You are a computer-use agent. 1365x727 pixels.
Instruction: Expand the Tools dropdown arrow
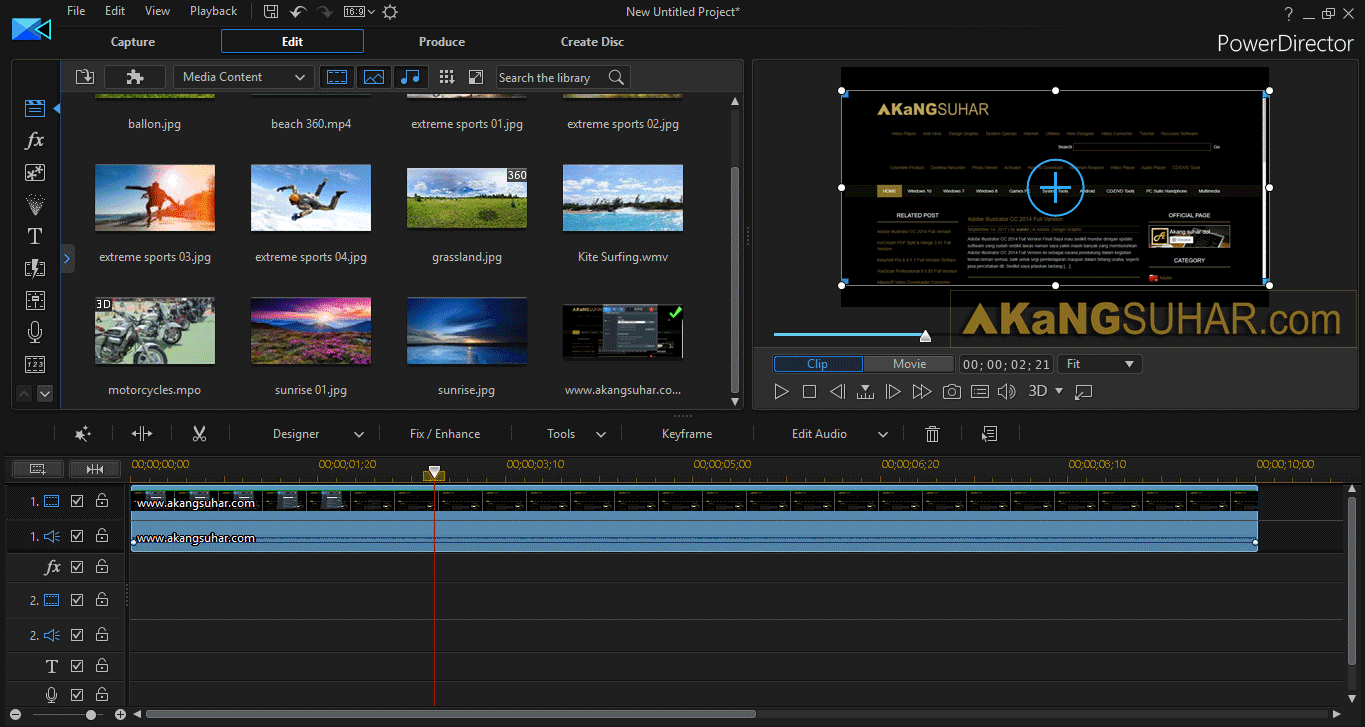tap(601, 434)
